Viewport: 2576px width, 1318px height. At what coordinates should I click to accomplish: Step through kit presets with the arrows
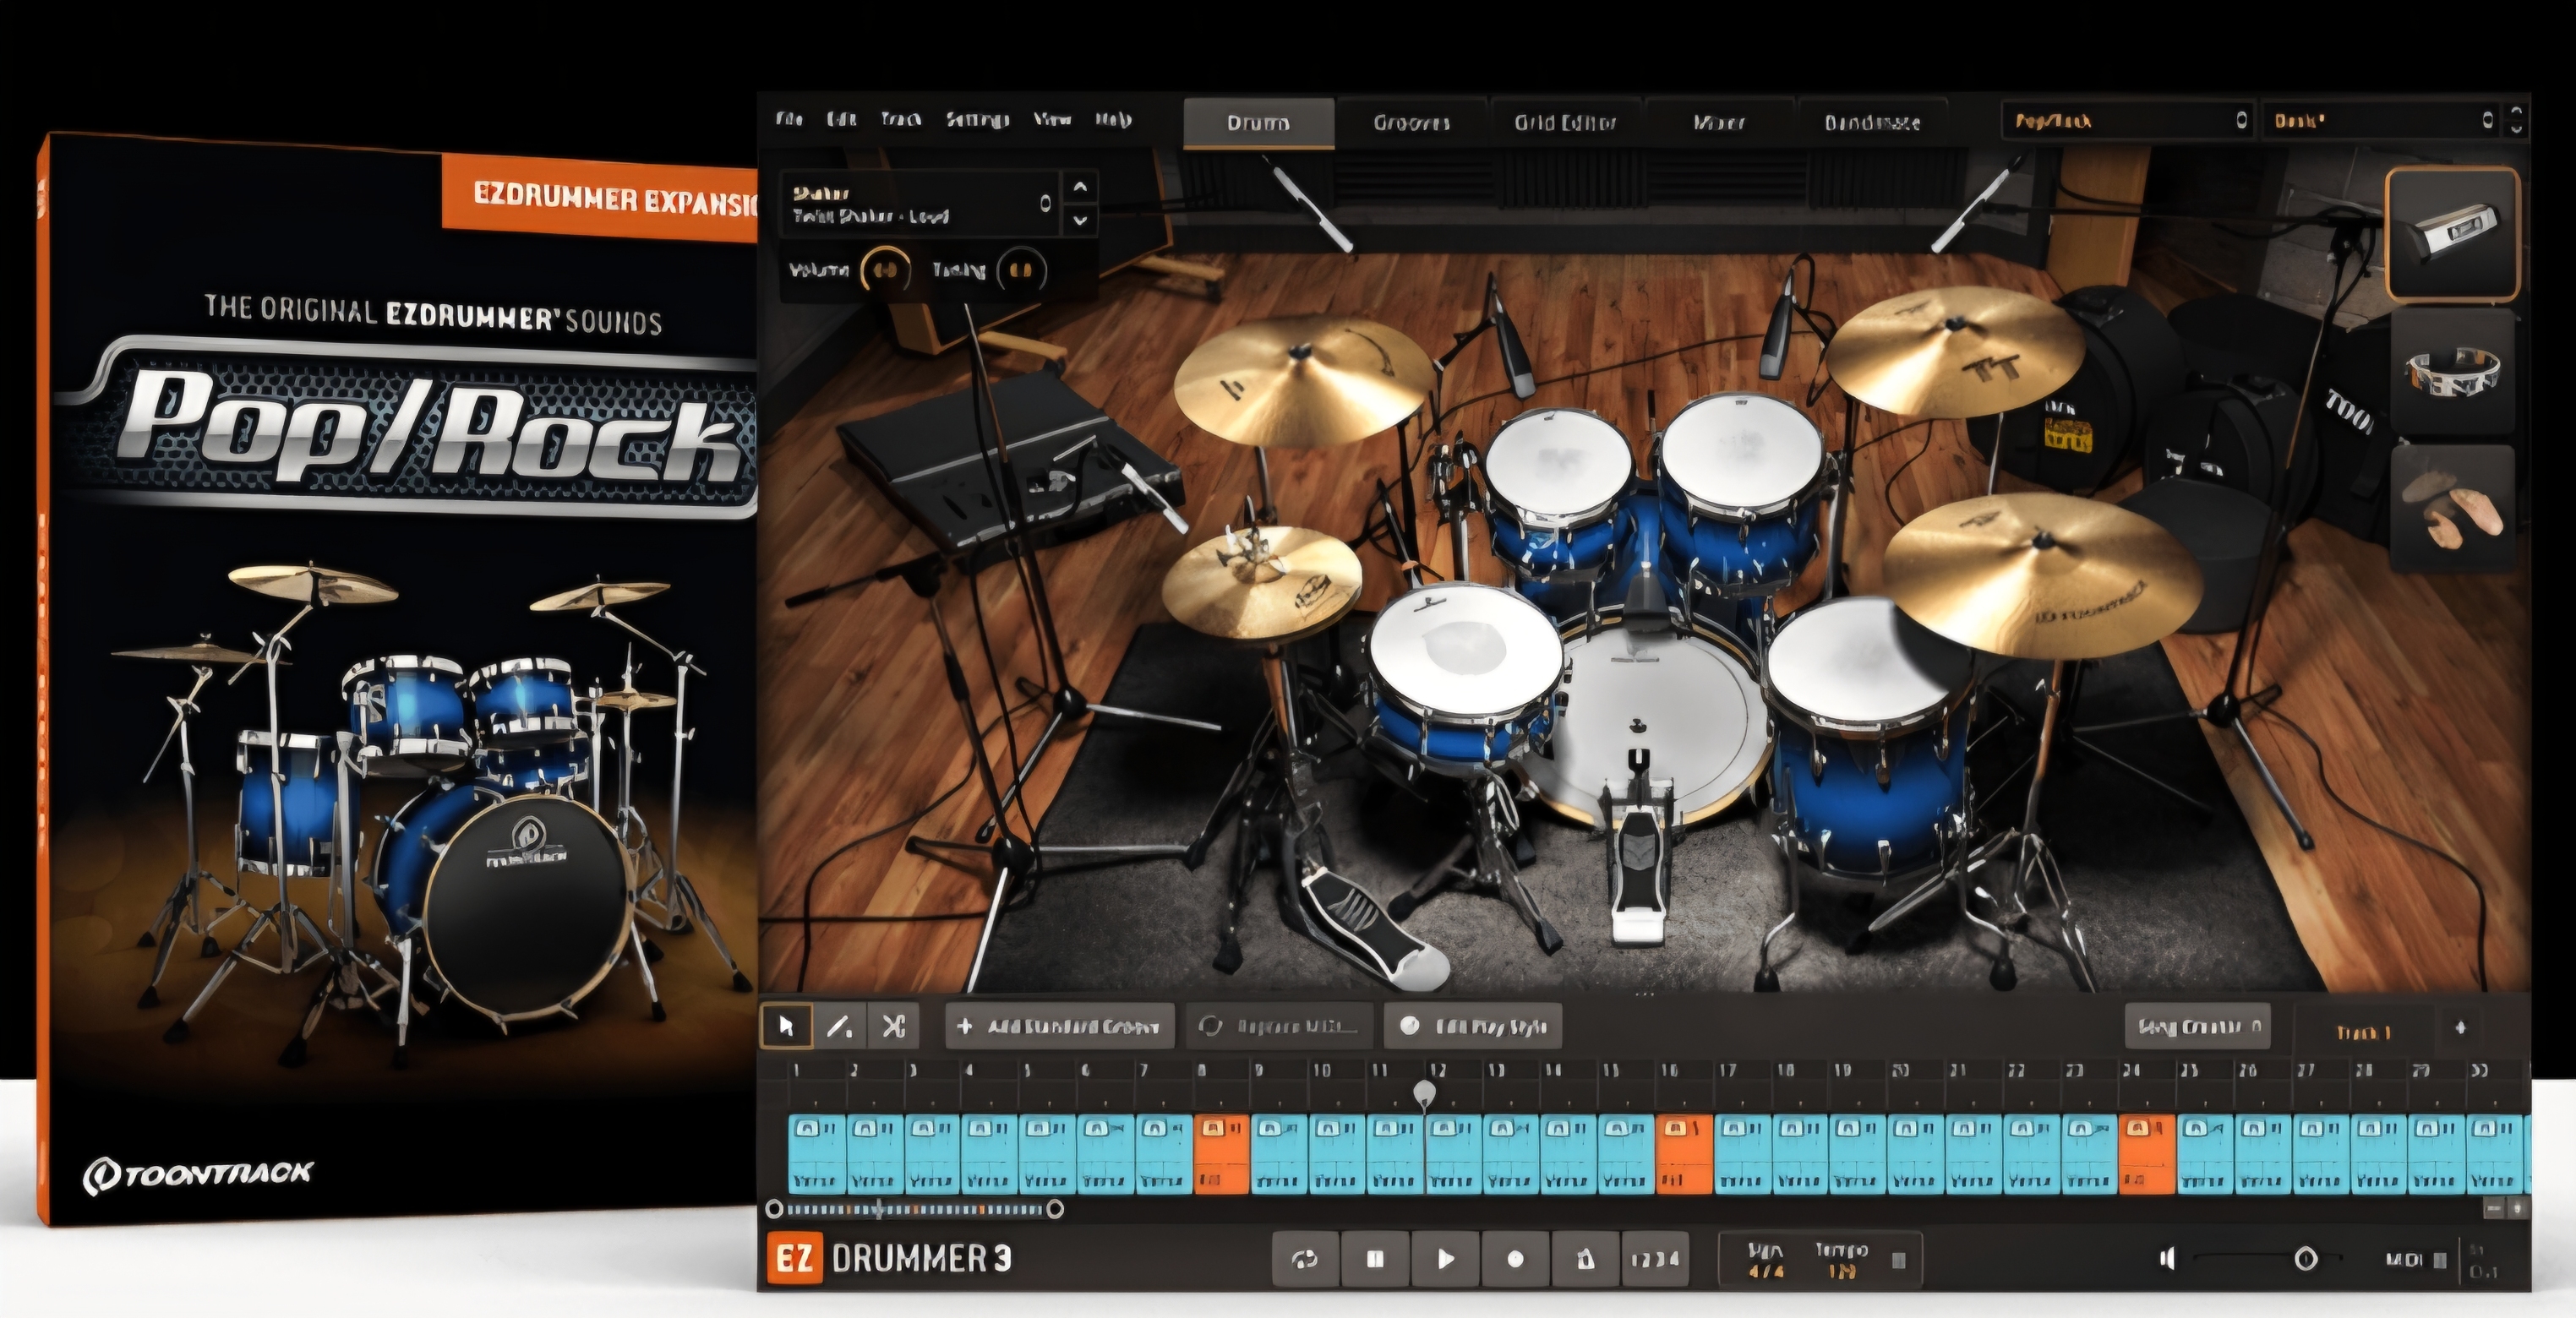pyautogui.click(x=2516, y=121)
